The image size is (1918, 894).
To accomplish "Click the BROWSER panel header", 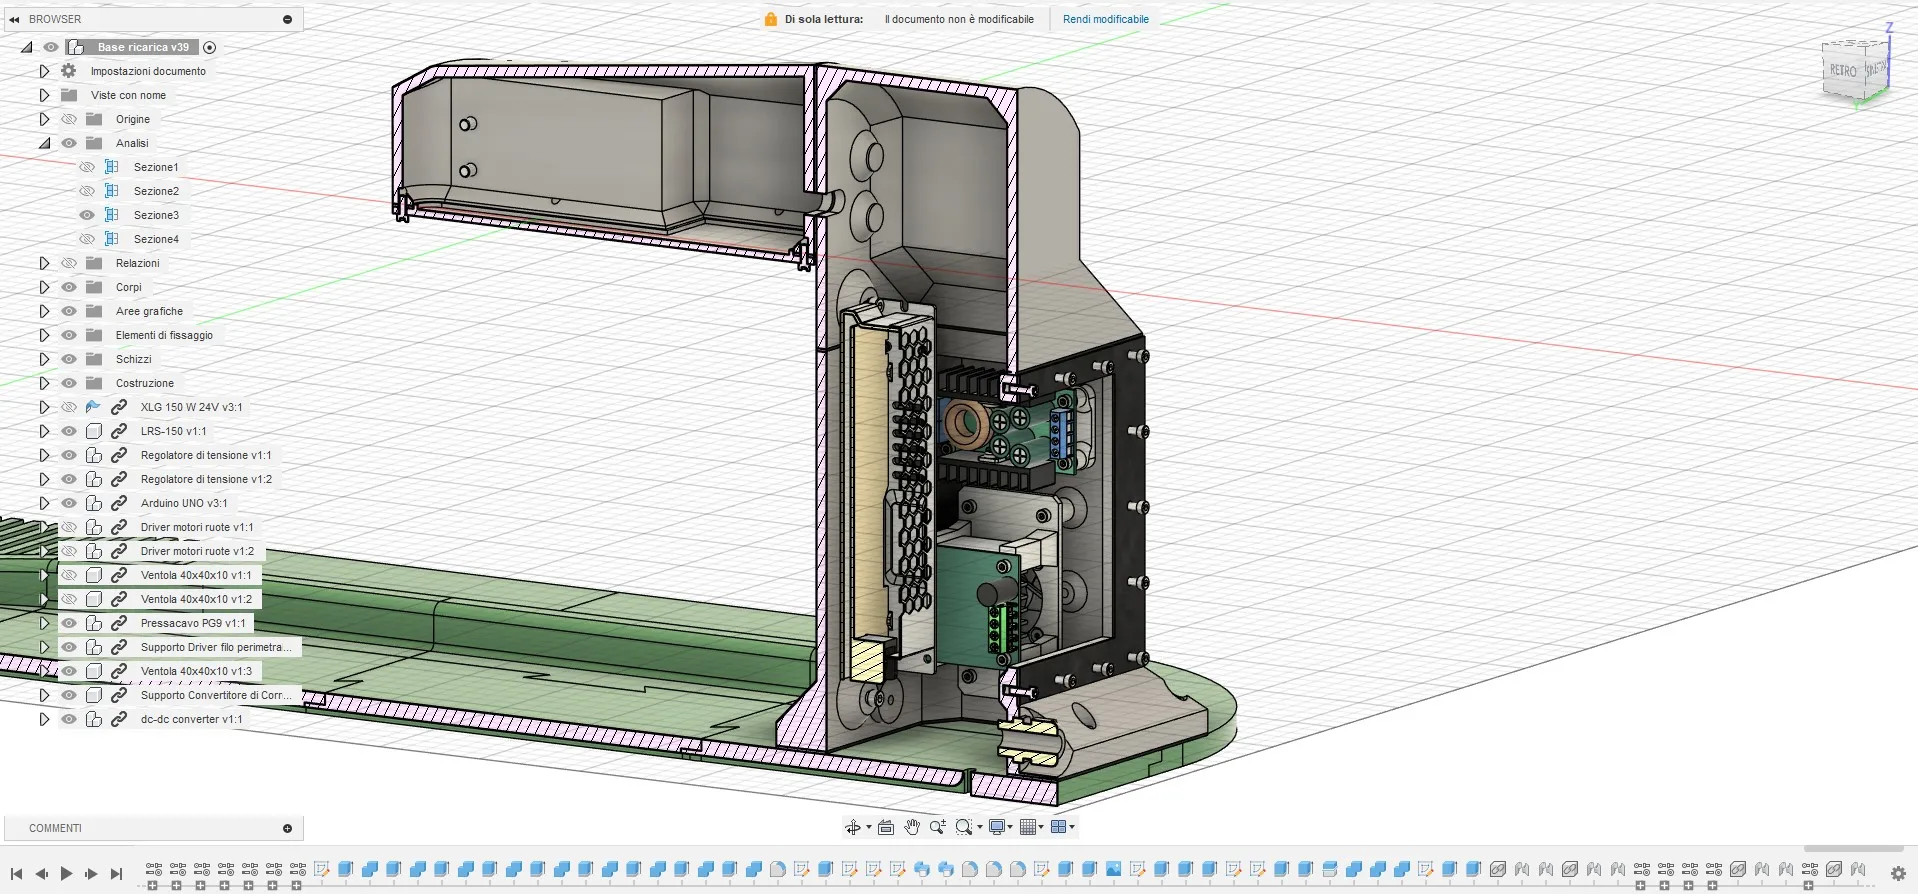I will (154, 19).
